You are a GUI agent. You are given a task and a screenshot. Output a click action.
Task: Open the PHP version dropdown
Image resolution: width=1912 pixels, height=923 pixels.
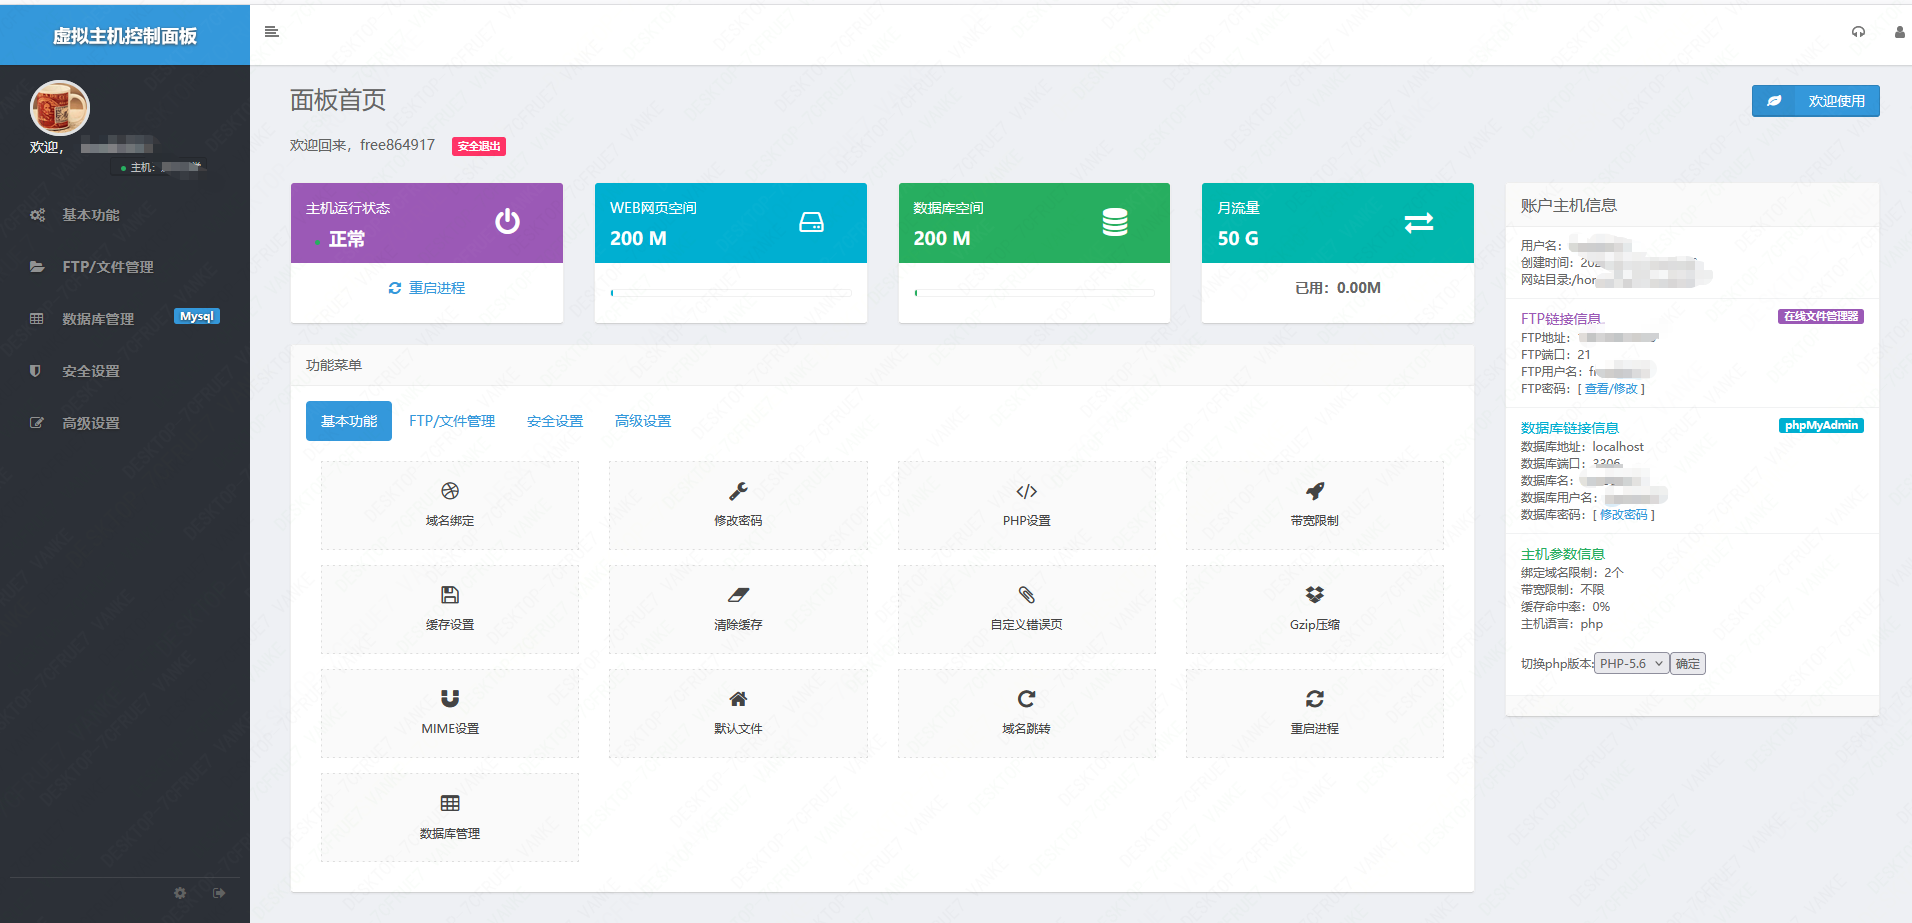[1631, 664]
